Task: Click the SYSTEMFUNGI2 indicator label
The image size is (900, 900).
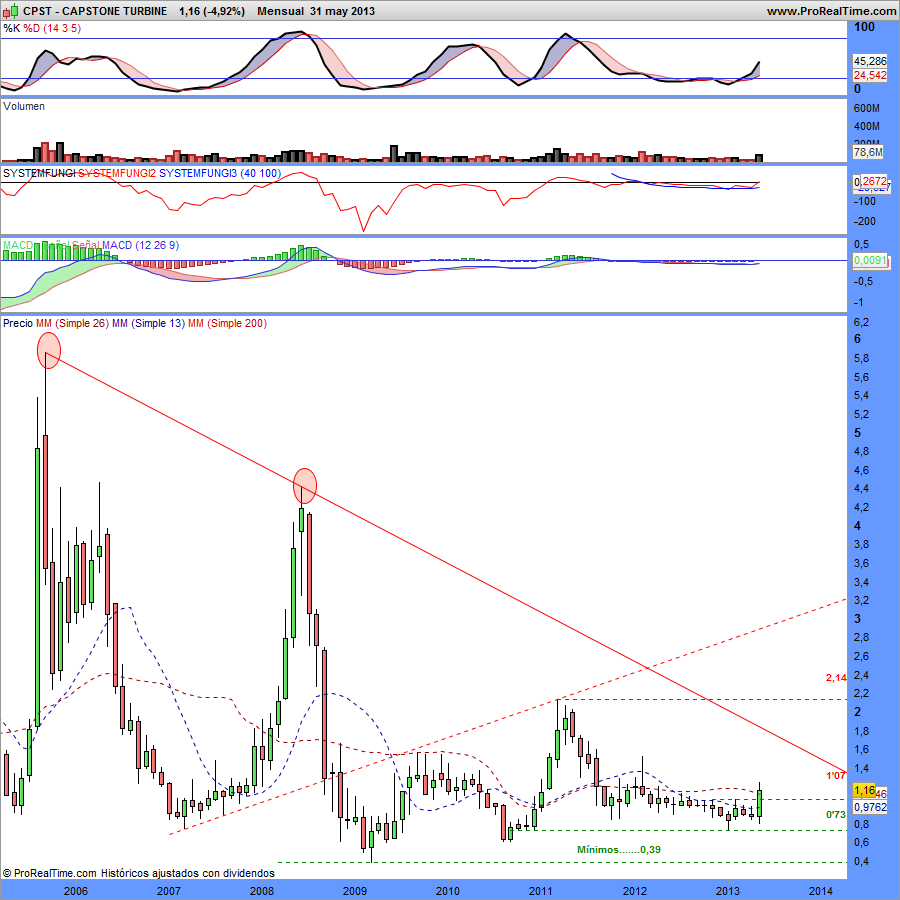Action: pyautogui.click(x=117, y=173)
